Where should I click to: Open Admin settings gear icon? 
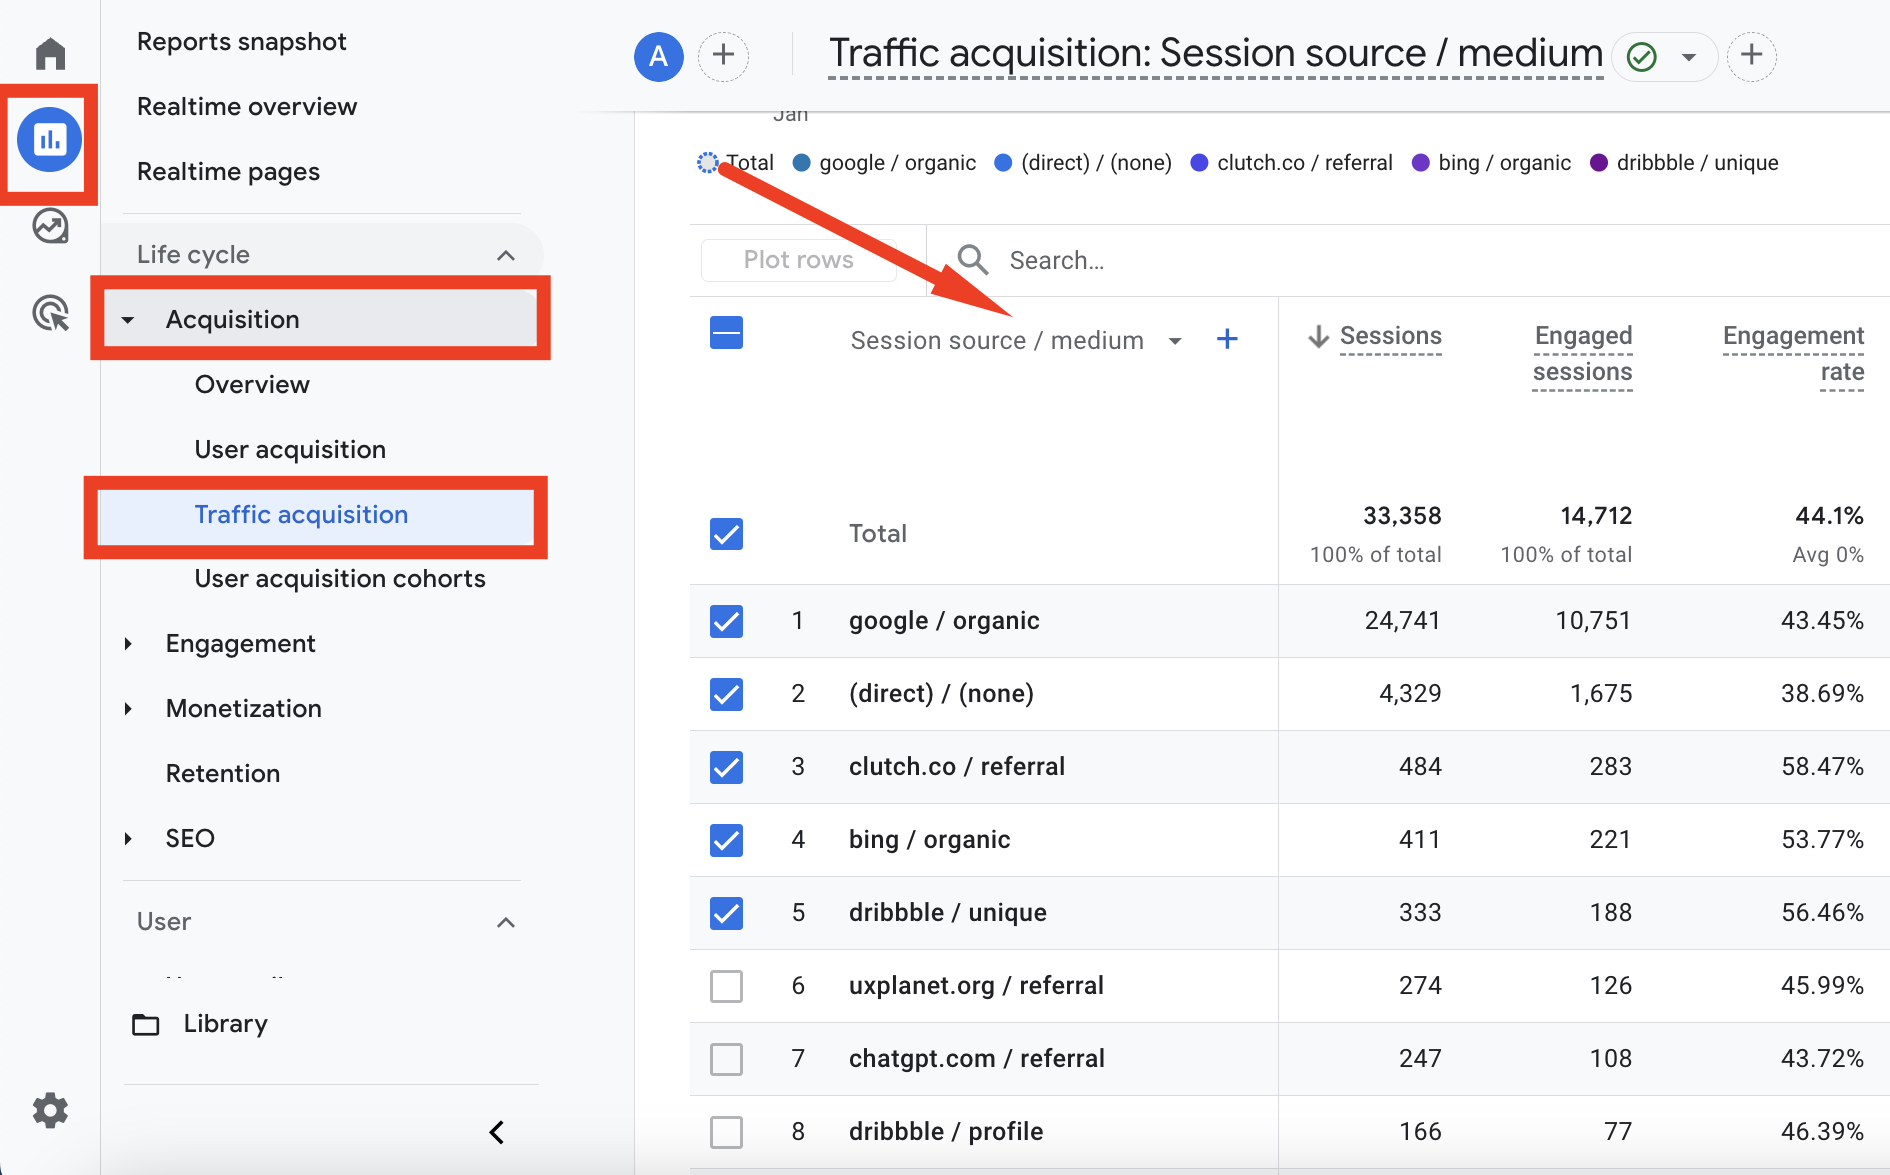coord(50,1110)
